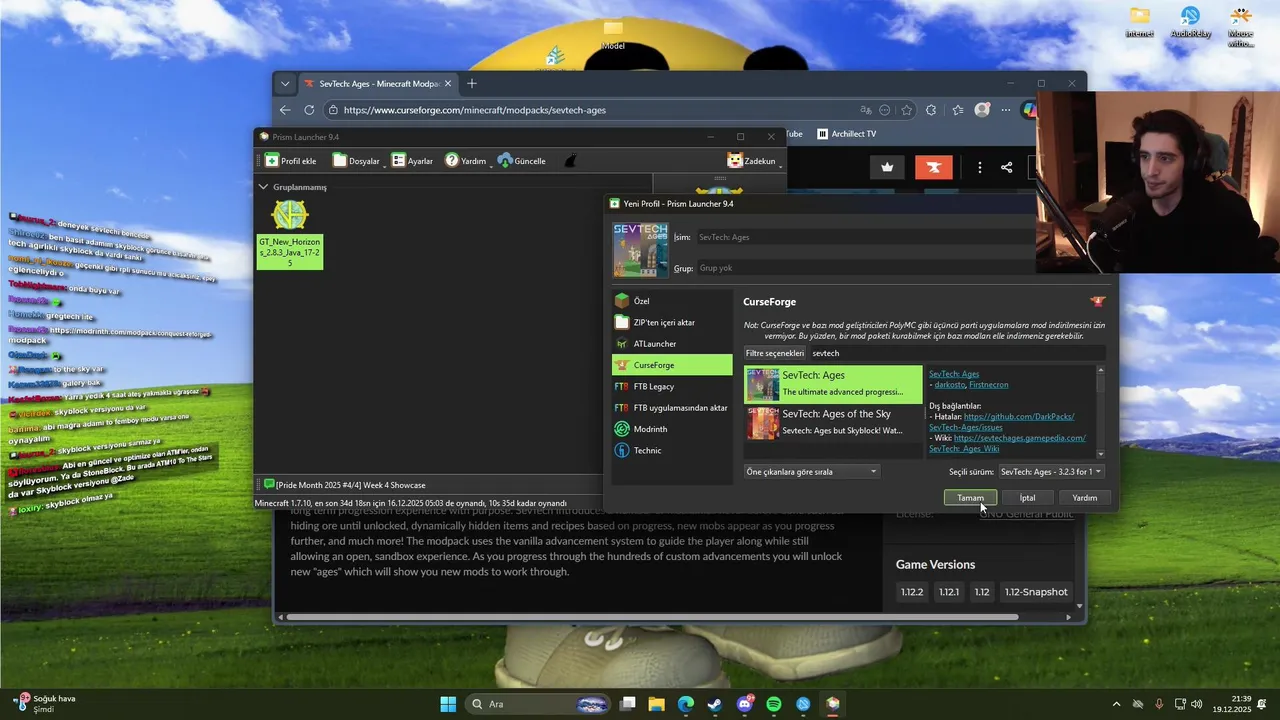Click the Güncelle update toolbar button
Screen dimensions: 1280x720
coord(522,161)
